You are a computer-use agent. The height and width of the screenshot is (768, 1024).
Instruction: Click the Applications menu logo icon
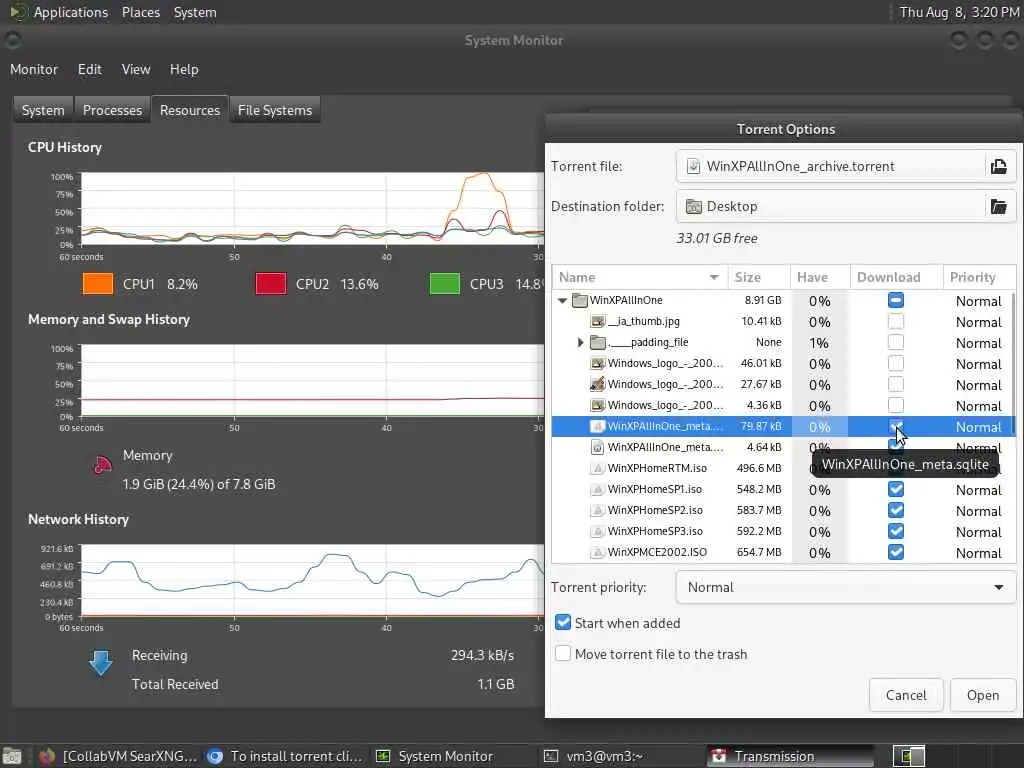[x=18, y=12]
